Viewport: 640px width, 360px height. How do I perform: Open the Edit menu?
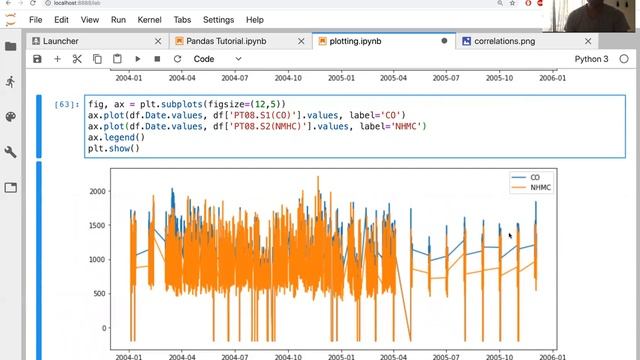(x=61, y=20)
